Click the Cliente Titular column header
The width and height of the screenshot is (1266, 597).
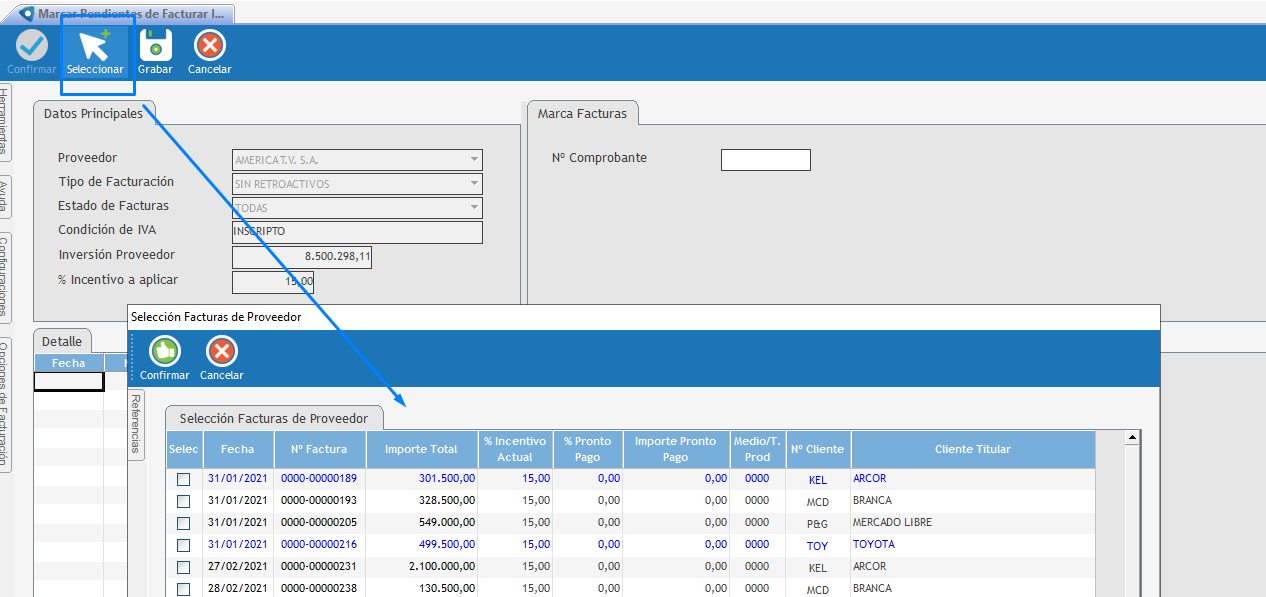pyautogui.click(x=972, y=449)
